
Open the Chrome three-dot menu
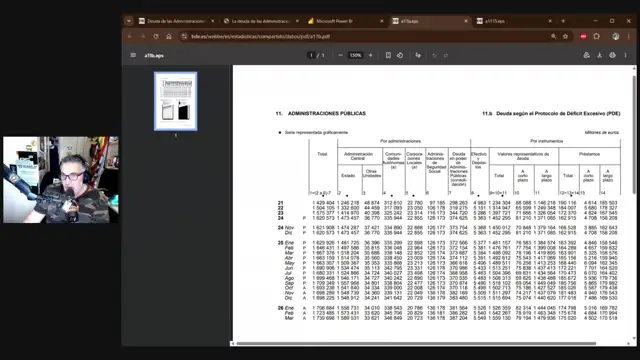[x=629, y=36]
